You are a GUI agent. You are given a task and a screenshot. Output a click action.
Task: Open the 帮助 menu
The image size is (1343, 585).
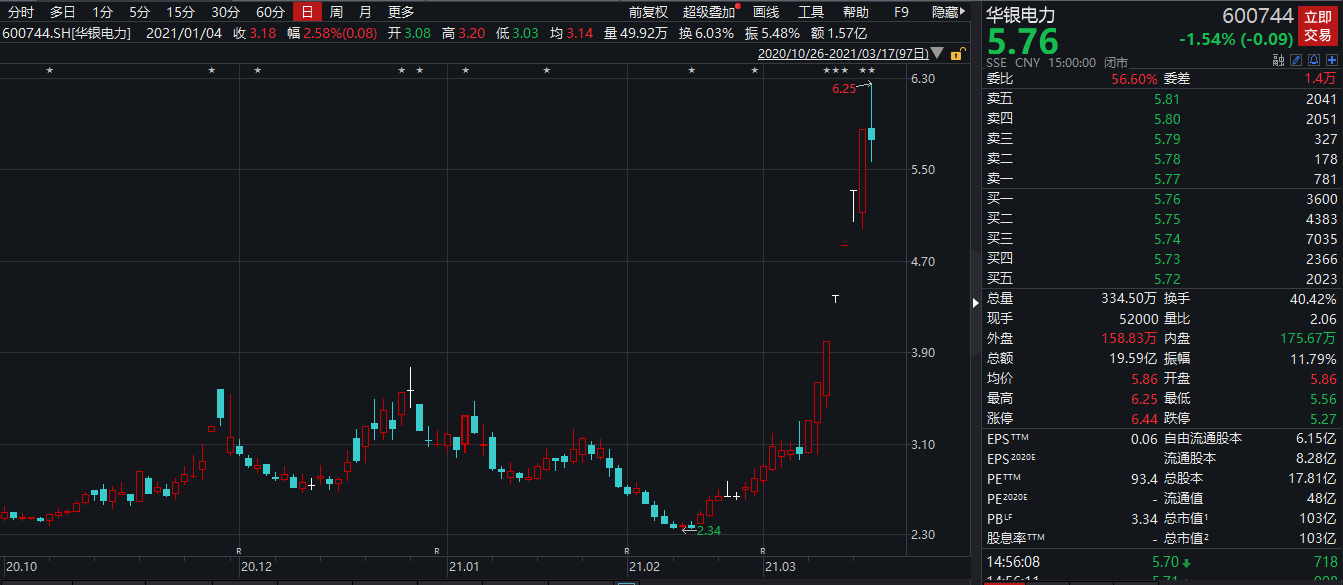[855, 12]
